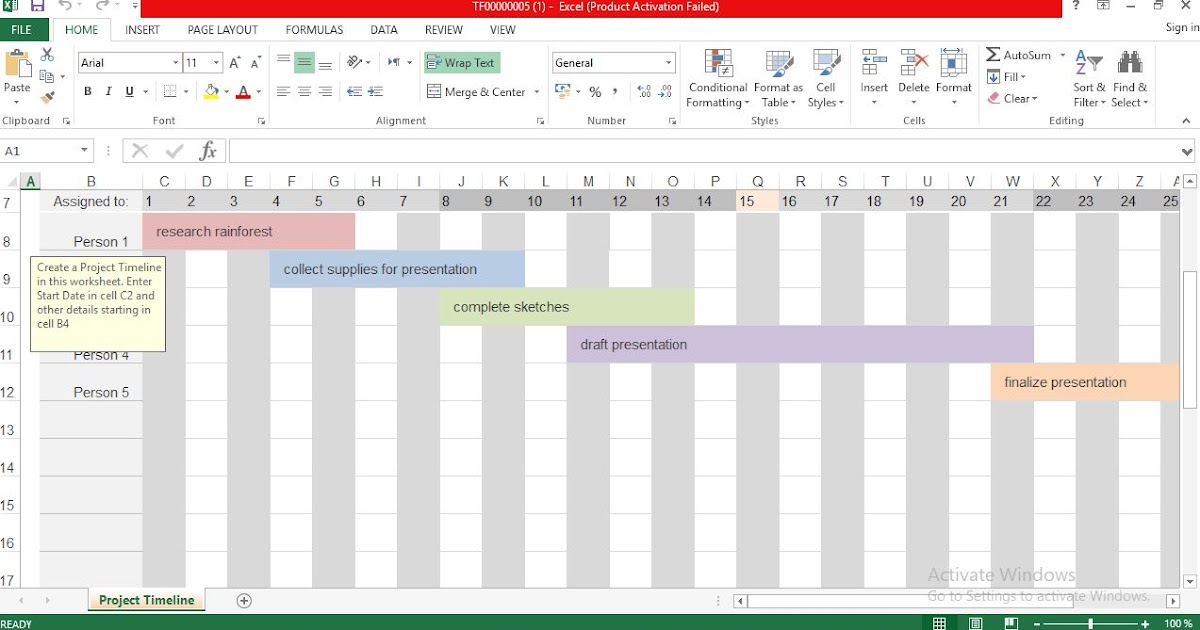
Task: Toggle Italic formatting
Action: coord(109,92)
